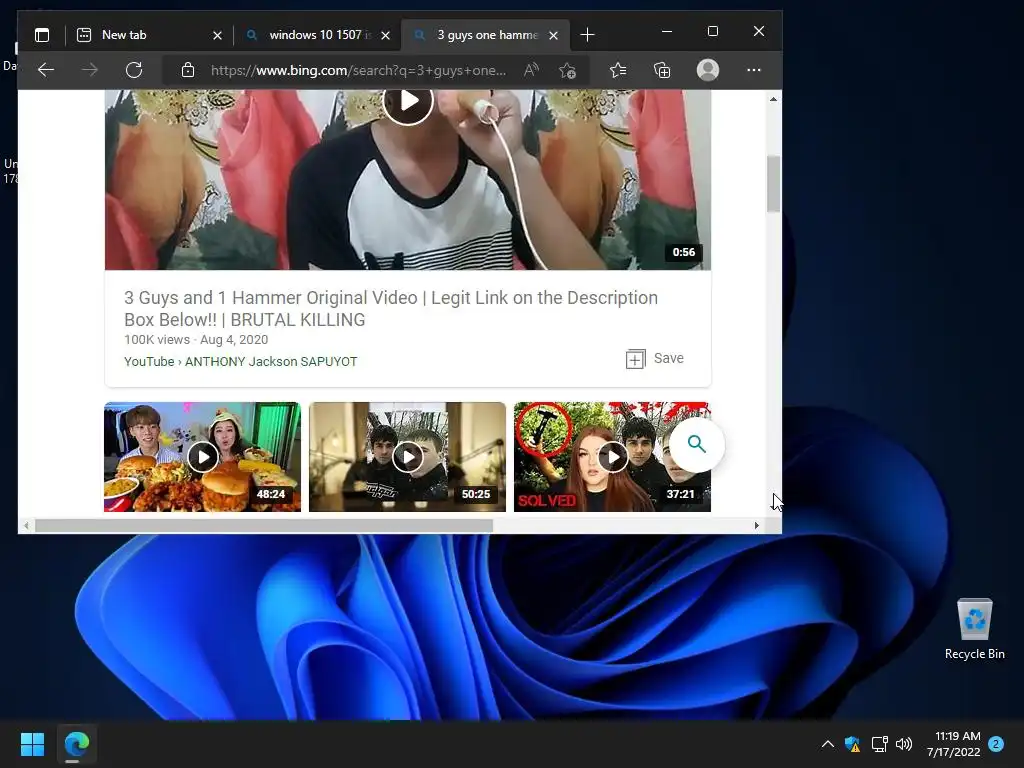The image size is (1024, 768).
Task: Play the 50:25 video thumbnail
Action: (408, 456)
